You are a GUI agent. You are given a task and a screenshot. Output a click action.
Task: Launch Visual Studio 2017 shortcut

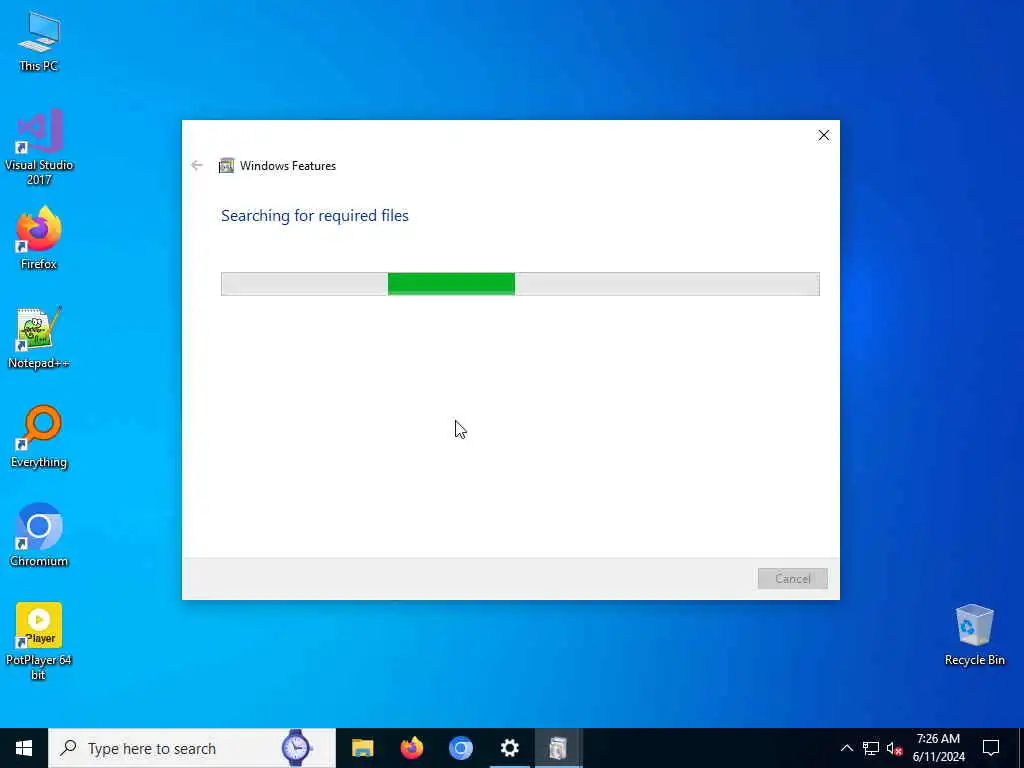pos(39,147)
